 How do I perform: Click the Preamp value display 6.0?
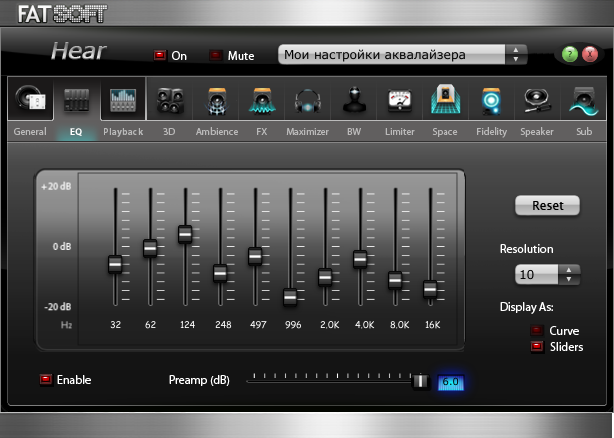point(450,382)
